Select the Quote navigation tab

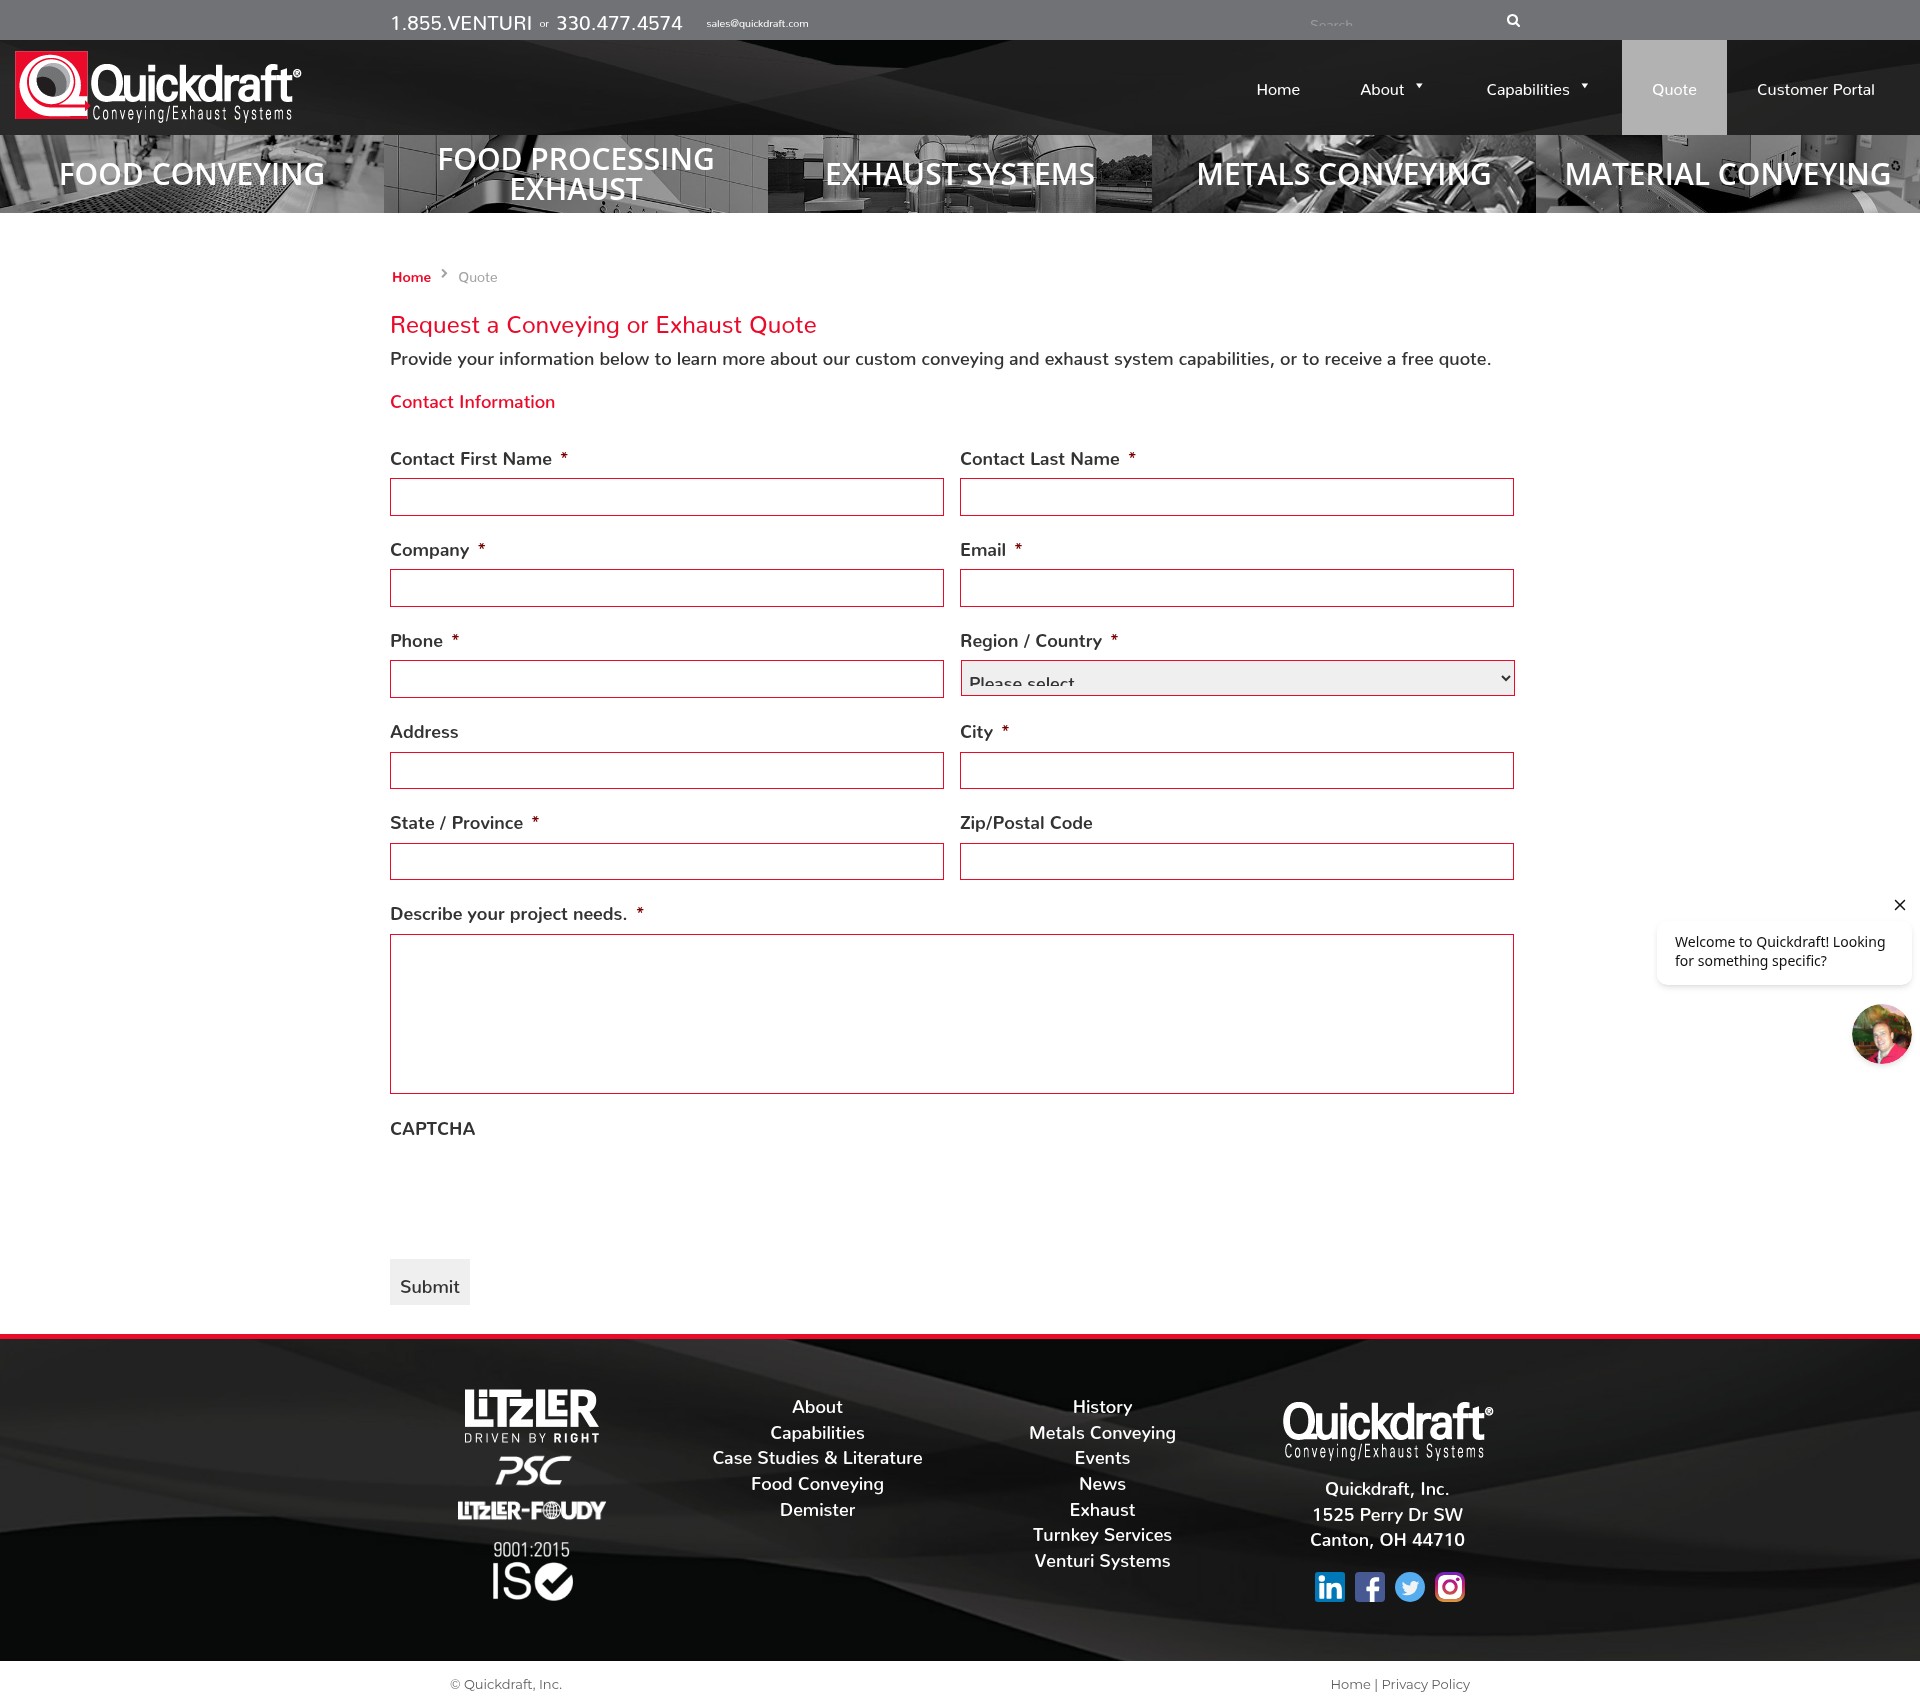pyautogui.click(x=1674, y=88)
